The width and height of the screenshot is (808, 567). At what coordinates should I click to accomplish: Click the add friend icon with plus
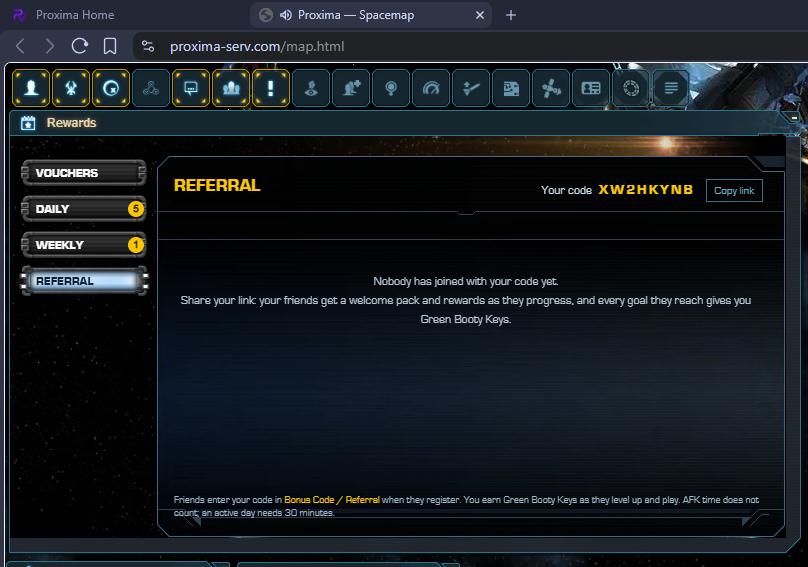click(351, 88)
